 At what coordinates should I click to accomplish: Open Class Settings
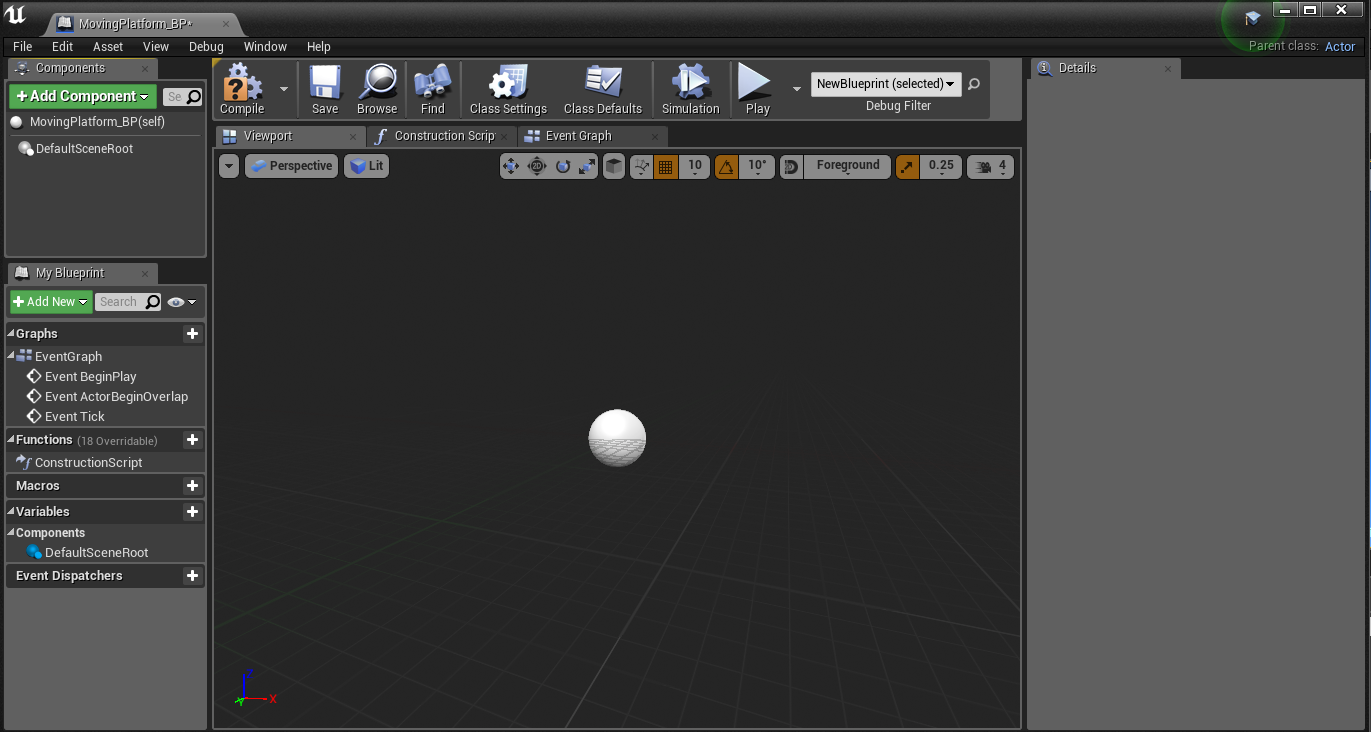507,88
